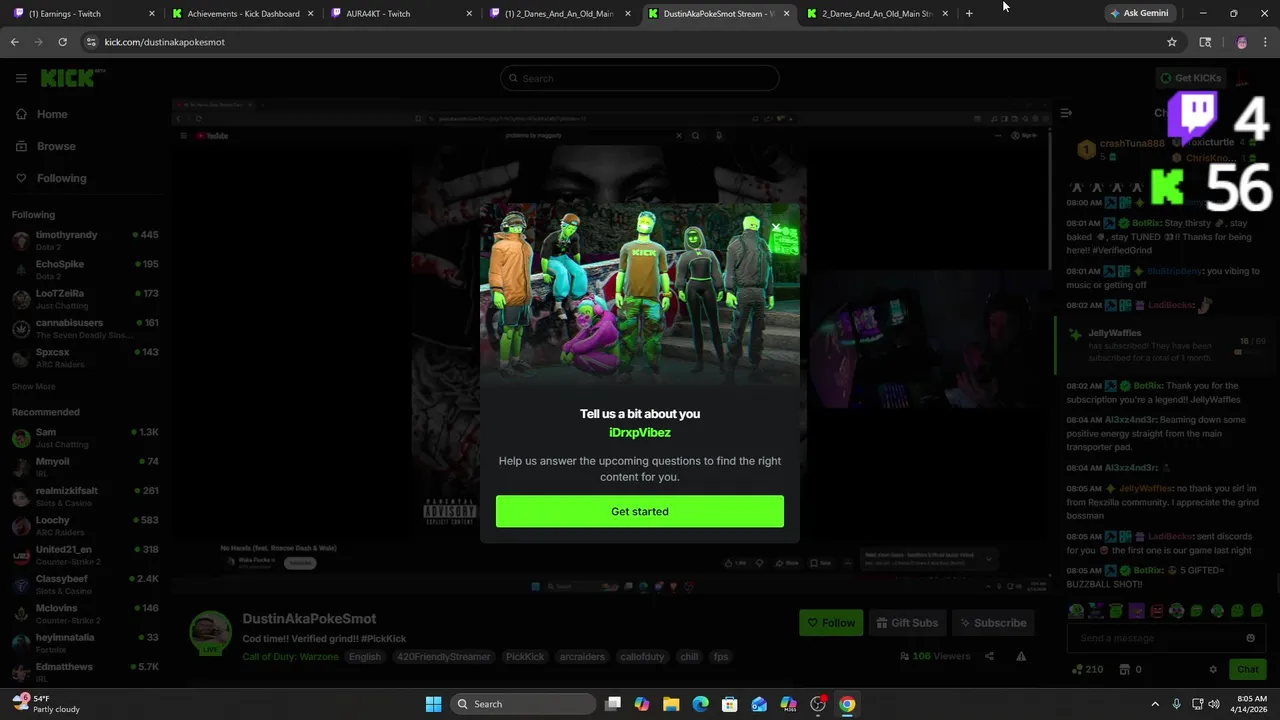
Task: Select the callofduty tag
Action: coord(640,657)
